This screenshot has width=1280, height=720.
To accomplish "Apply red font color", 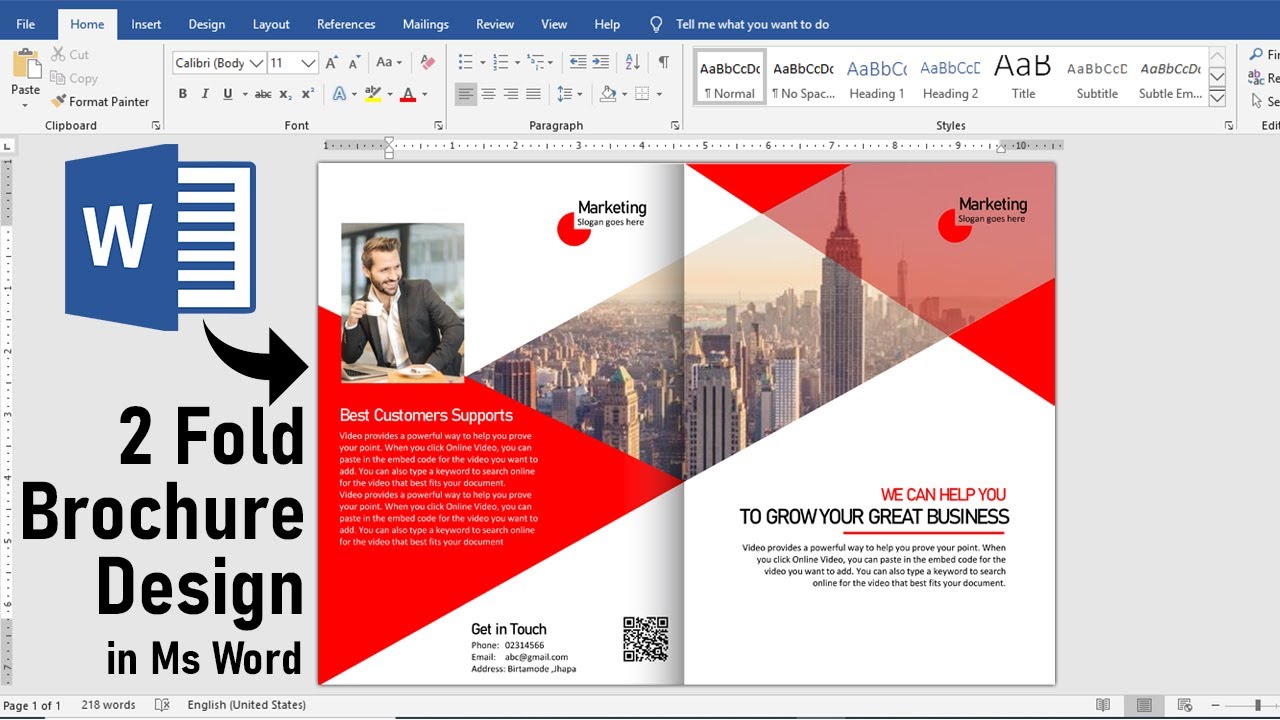I will click(x=407, y=94).
